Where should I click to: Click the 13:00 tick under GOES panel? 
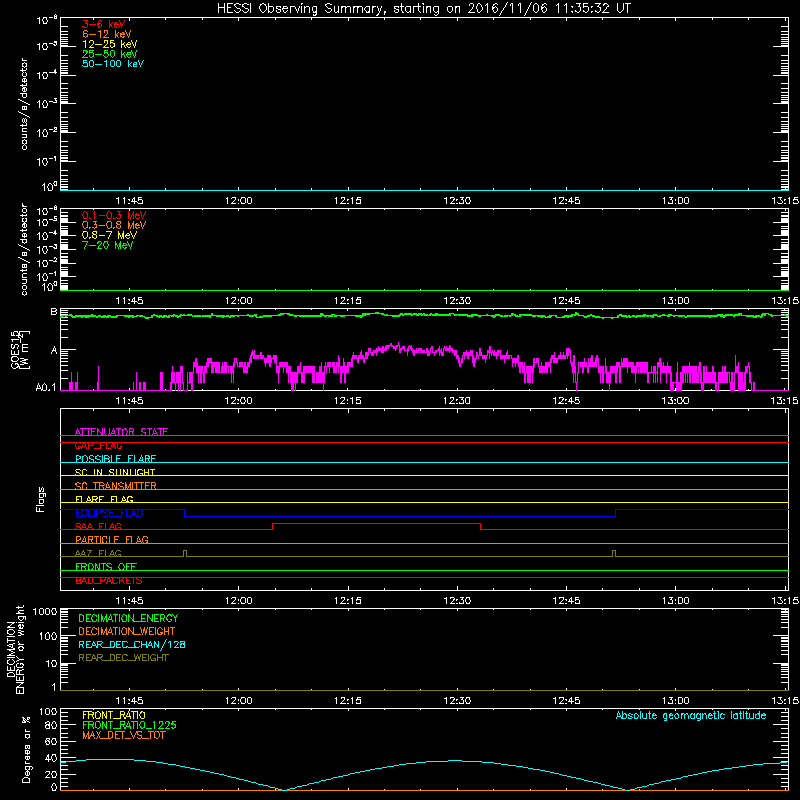(676, 401)
